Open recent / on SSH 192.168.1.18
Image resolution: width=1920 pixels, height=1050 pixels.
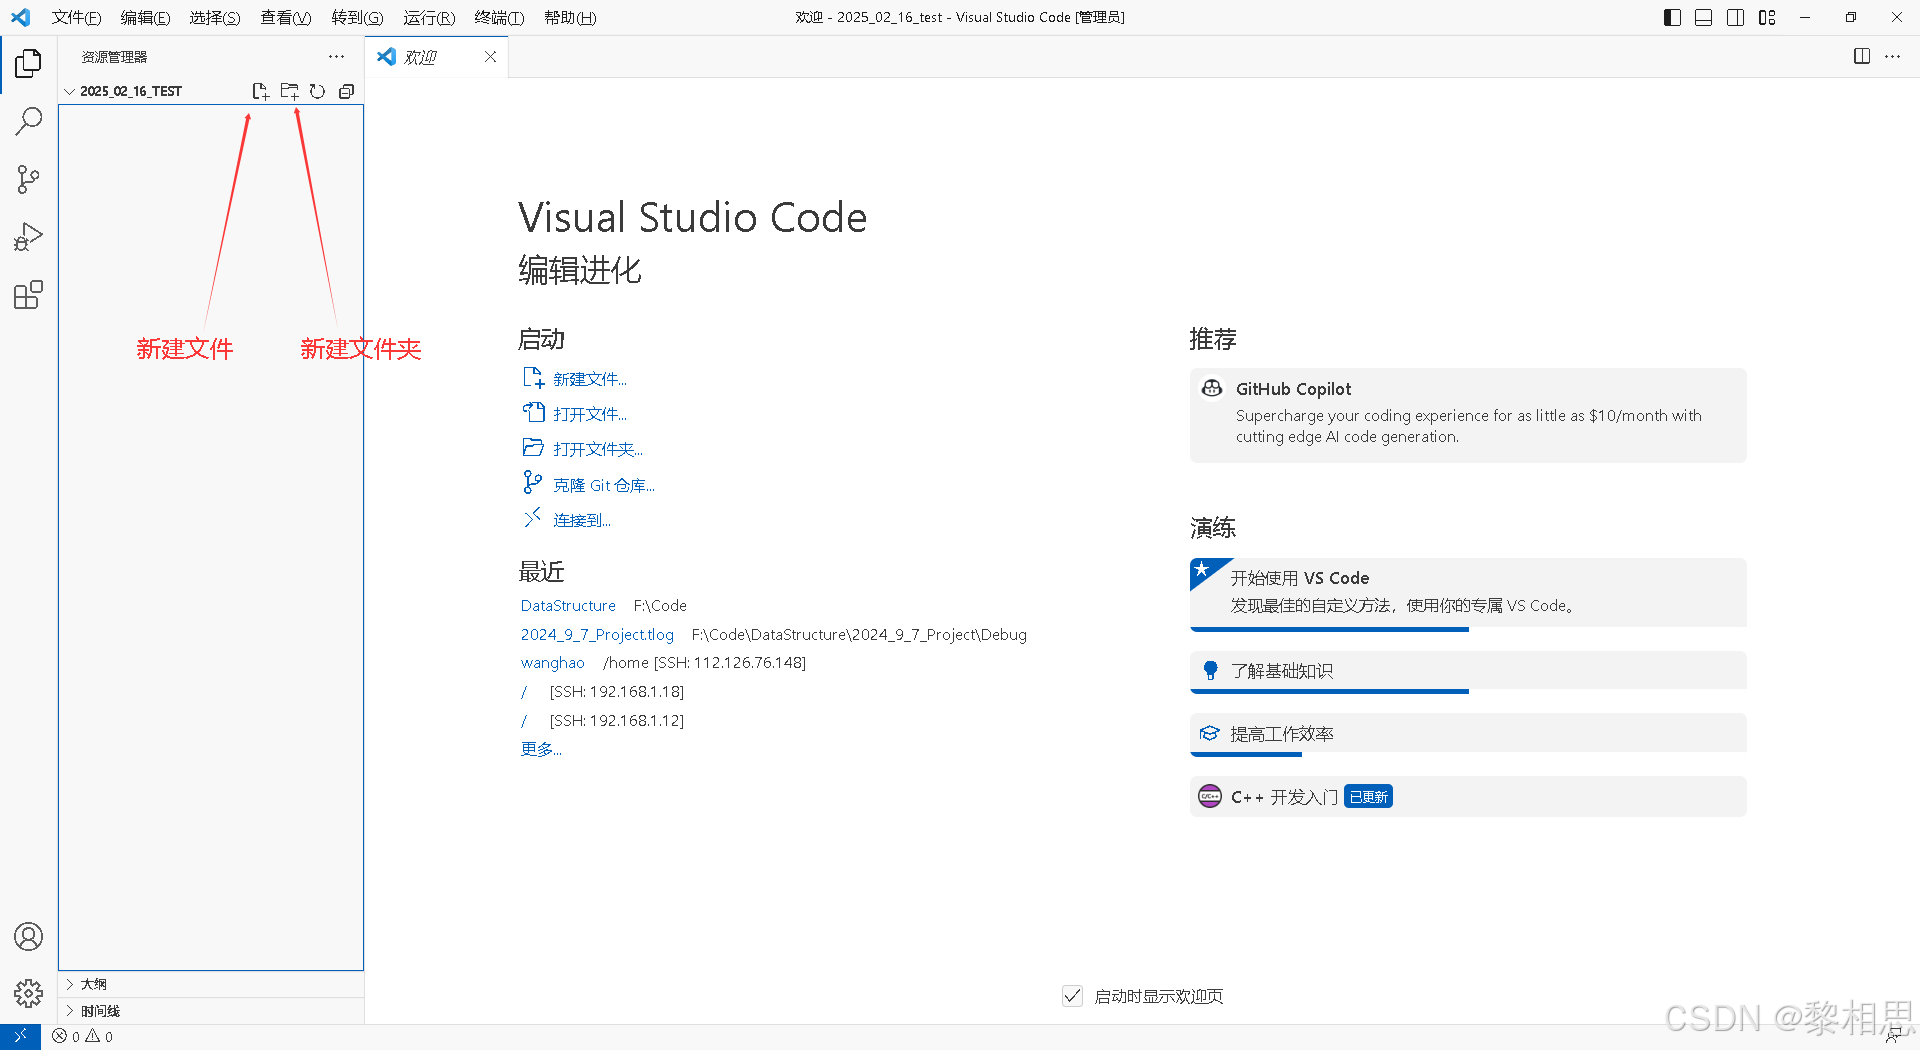[x=524, y=692]
